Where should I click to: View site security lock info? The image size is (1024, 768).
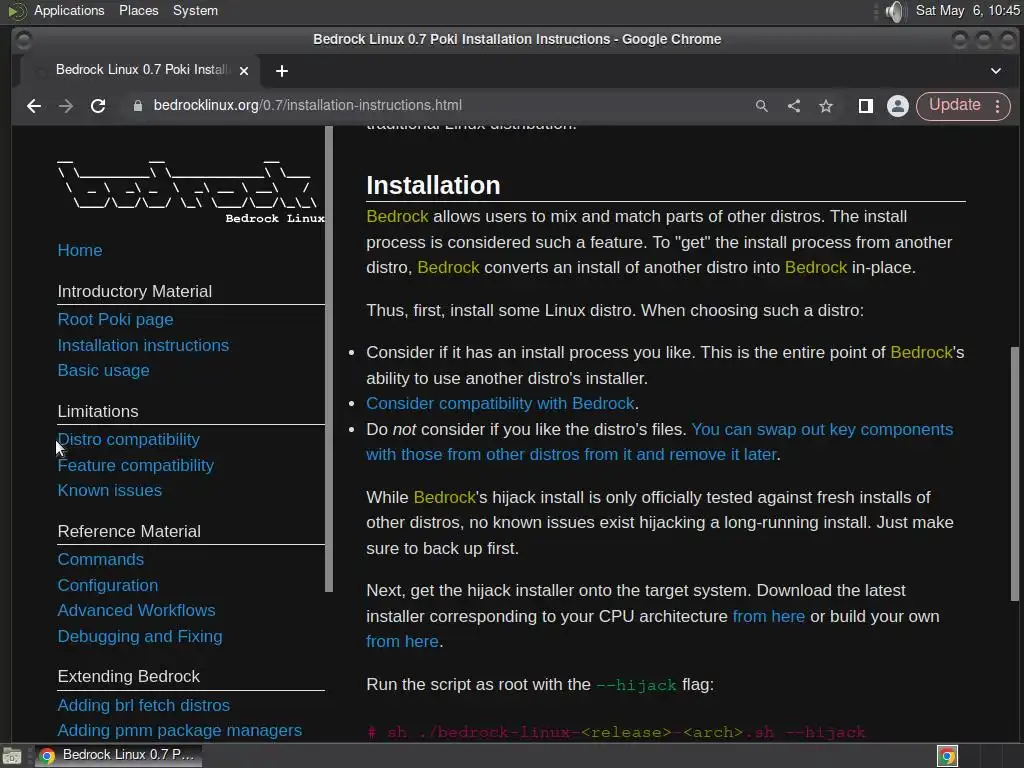tap(137, 106)
